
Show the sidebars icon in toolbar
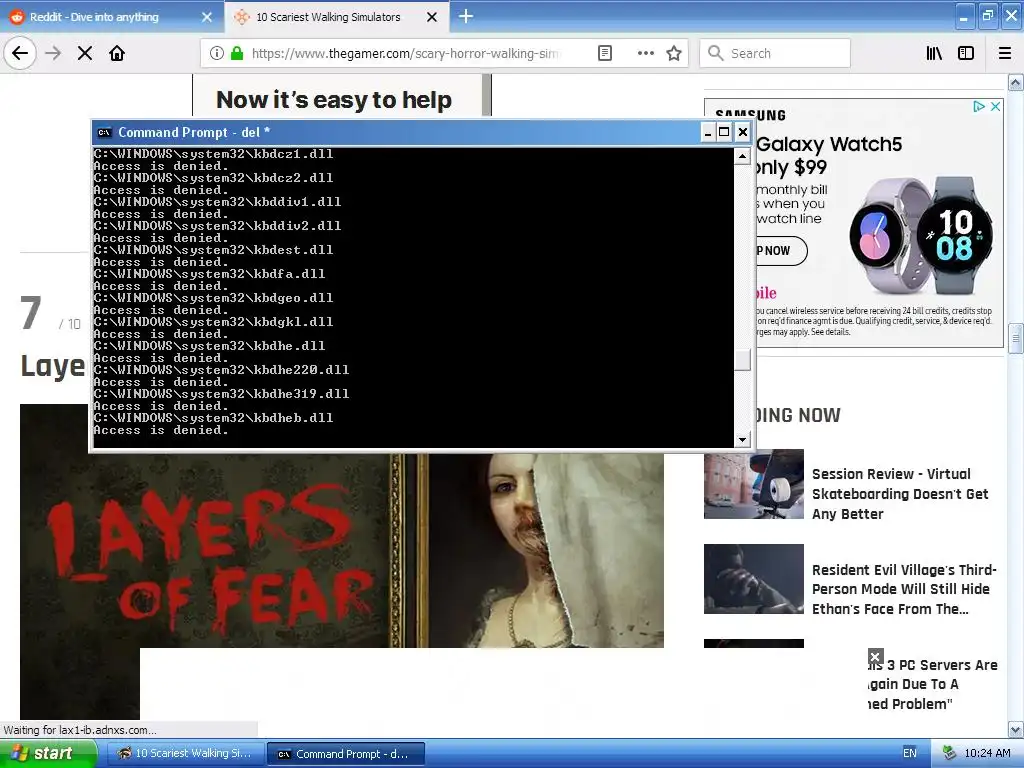pos(966,53)
